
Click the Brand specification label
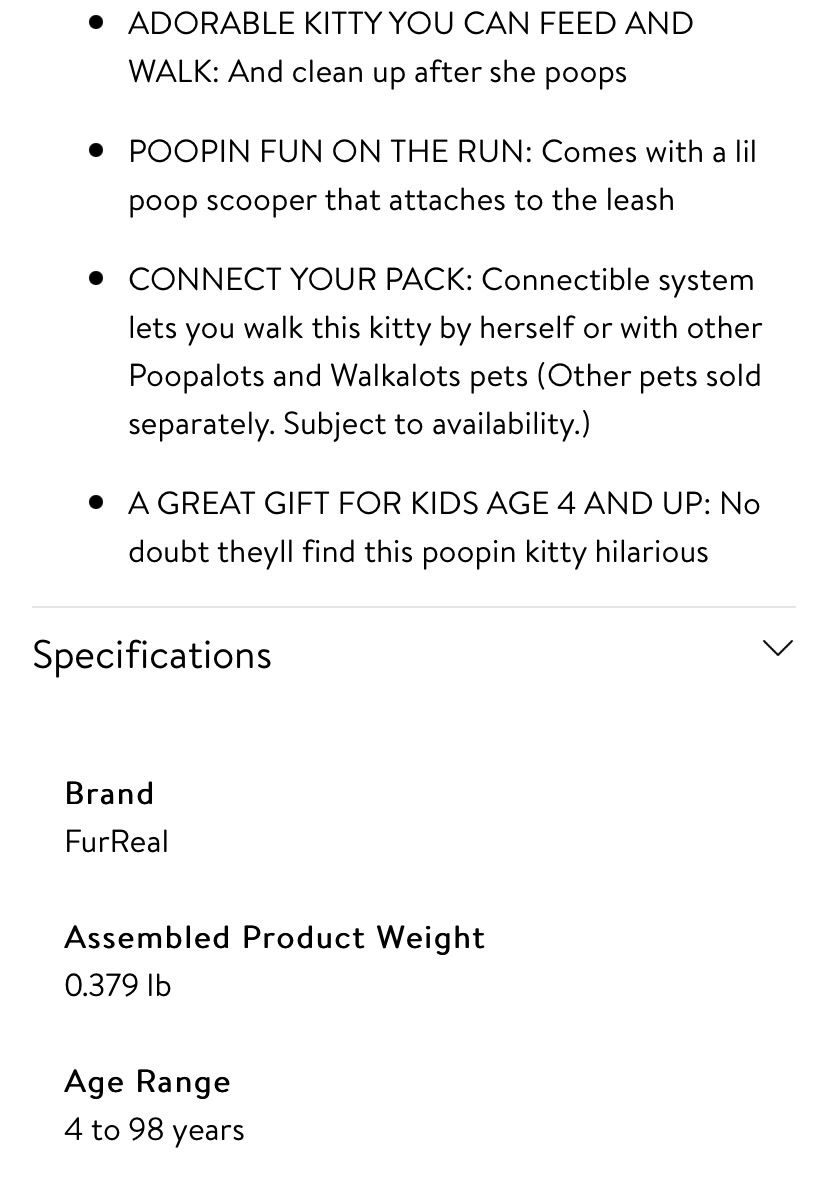[110, 794]
